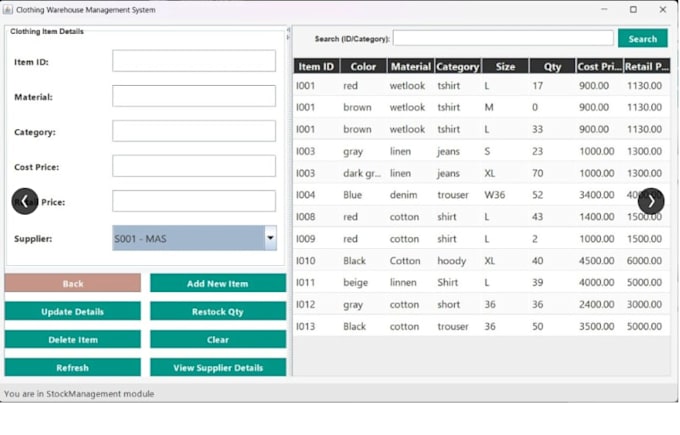Select the I011 beige linnen row
The height and width of the screenshot is (435, 680).
(482, 282)
